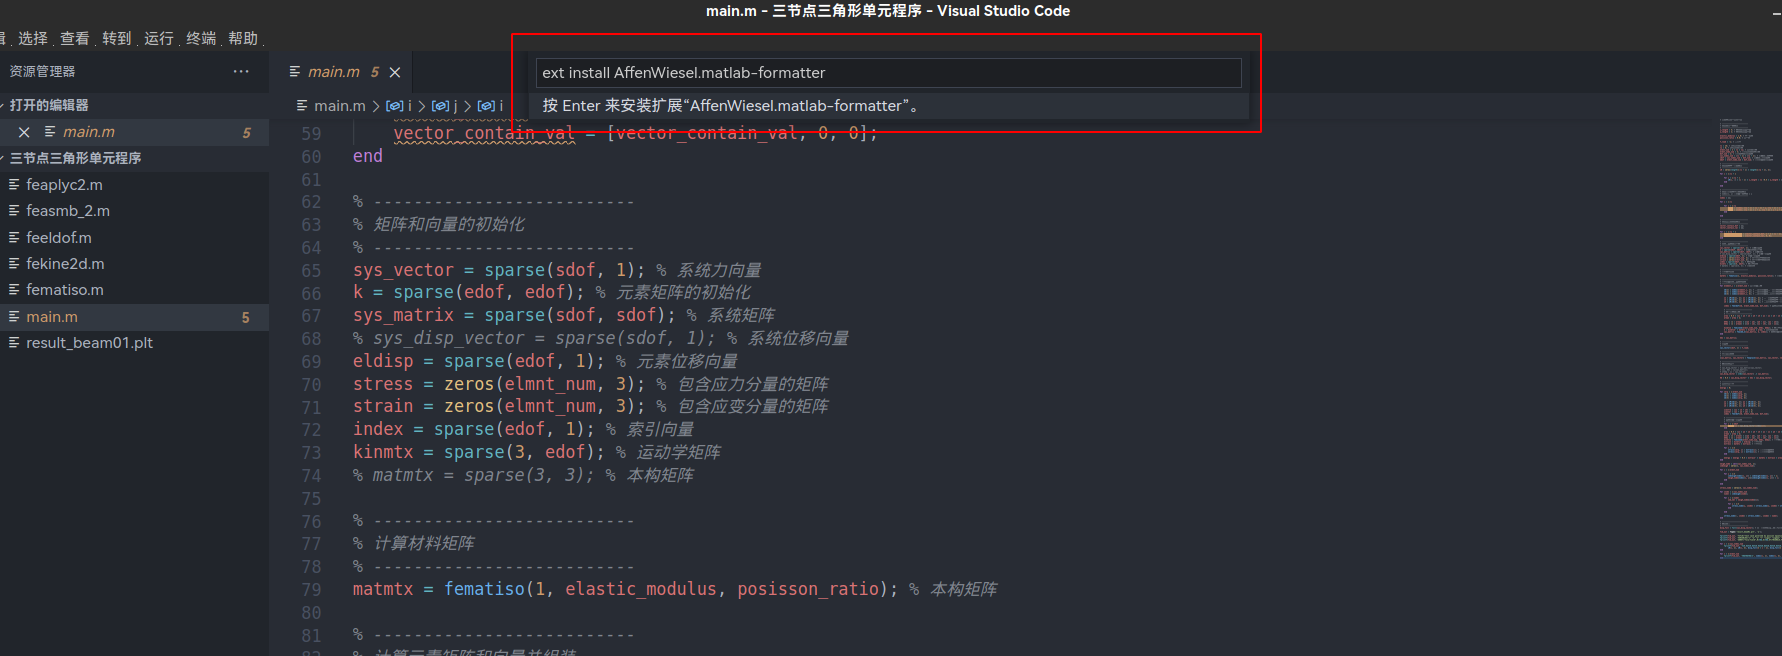1782x656 pixels.
Task: Open the Explorer more actions icon
Action: click(x=241, y=71)
